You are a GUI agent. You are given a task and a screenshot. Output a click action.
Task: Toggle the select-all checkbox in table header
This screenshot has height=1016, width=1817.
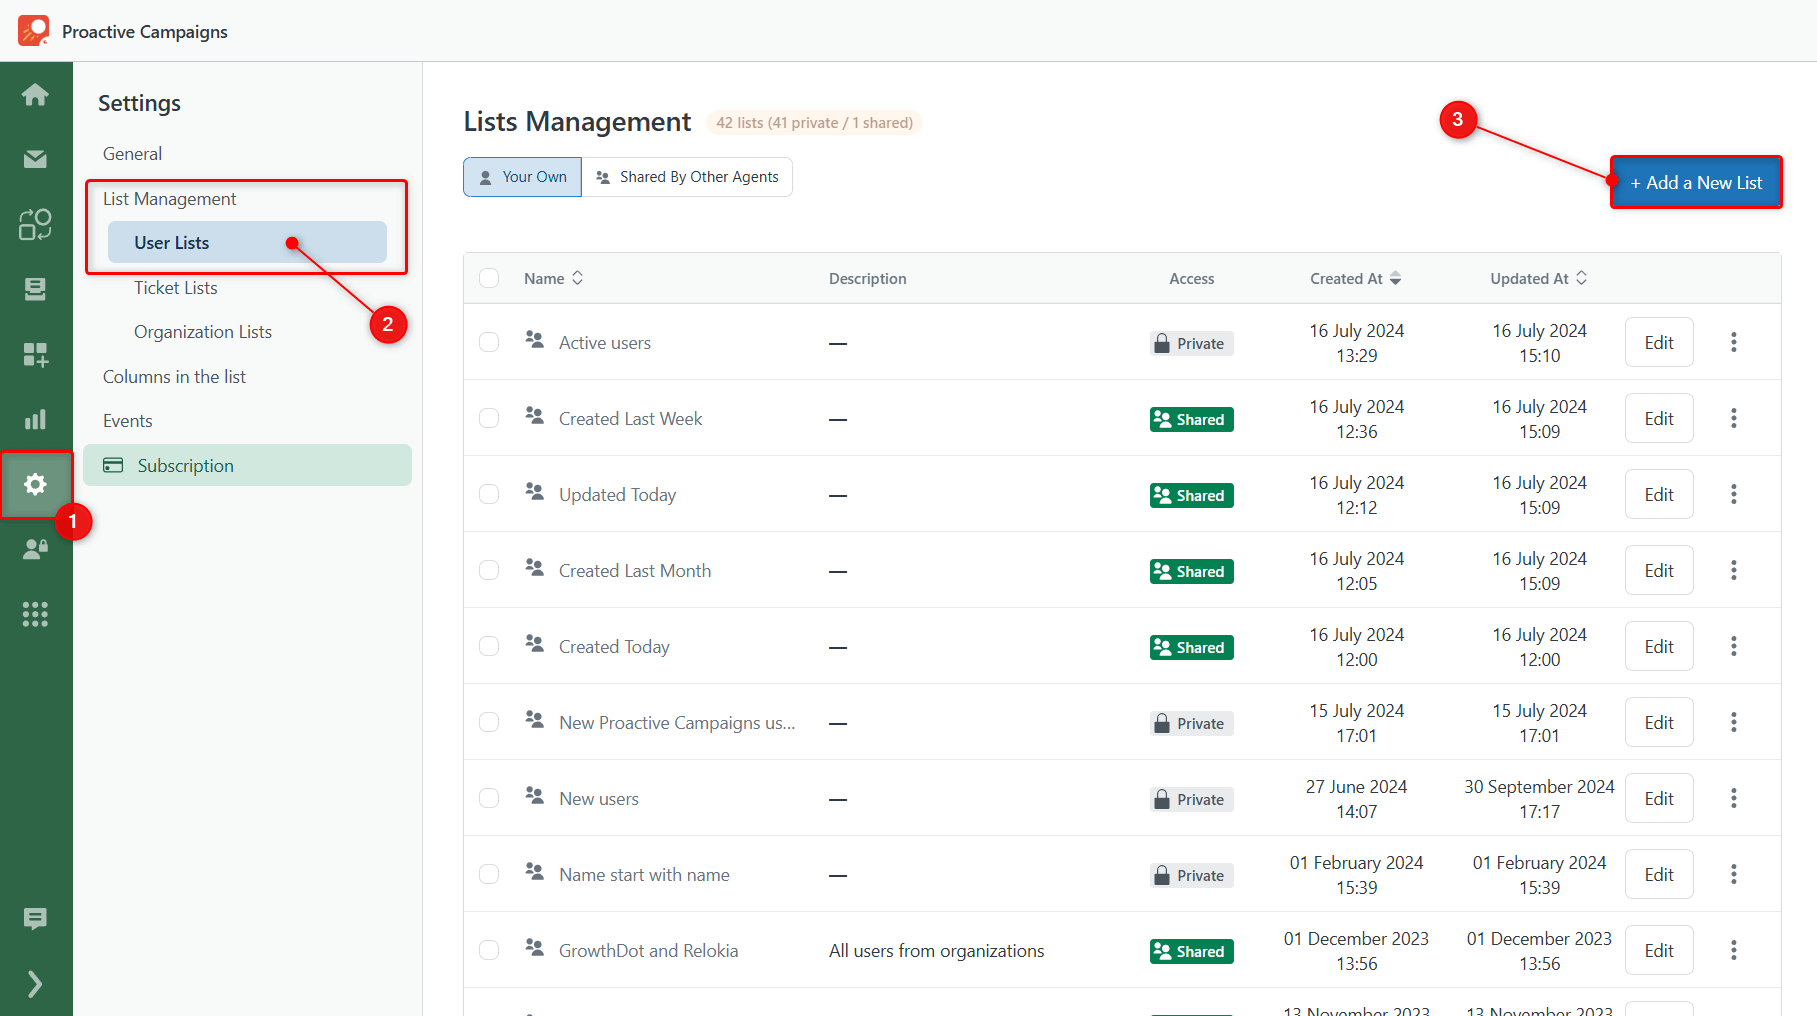(x=489, y=278)
